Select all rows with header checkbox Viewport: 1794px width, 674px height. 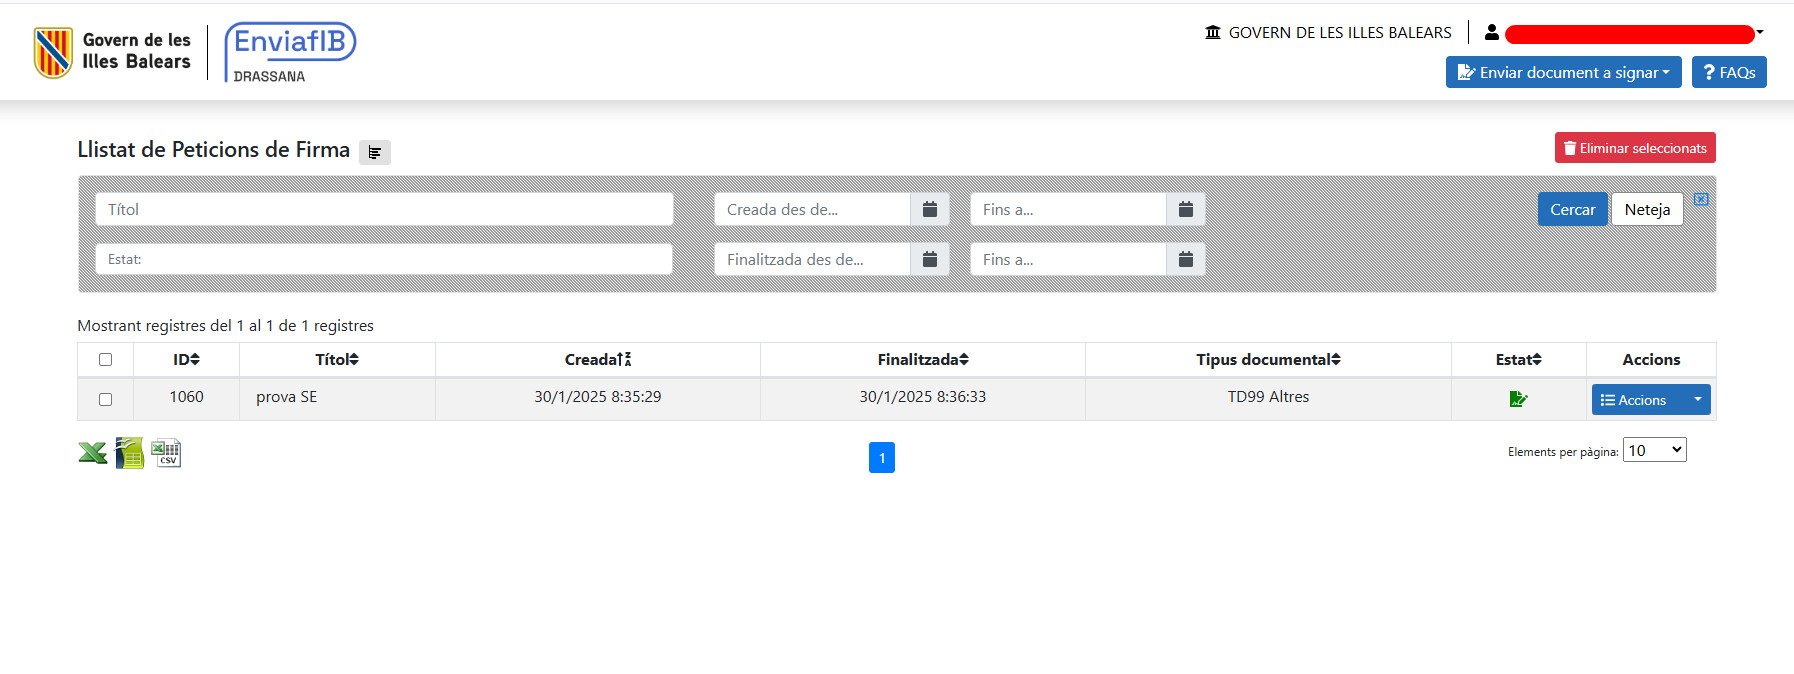[x=105, y=359]
